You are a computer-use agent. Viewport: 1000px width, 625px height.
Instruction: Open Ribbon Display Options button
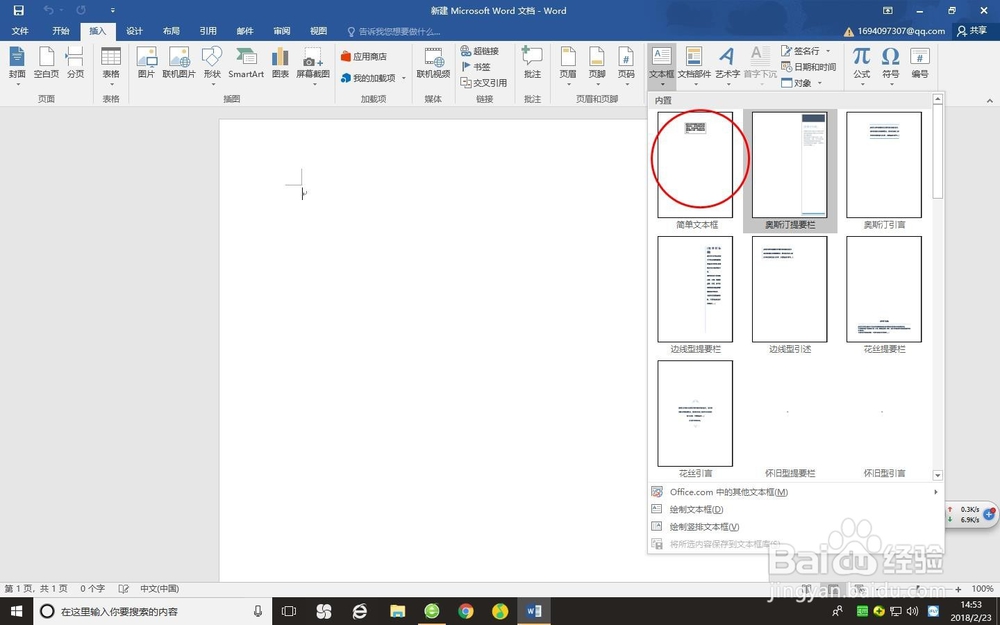coord(888,10)
